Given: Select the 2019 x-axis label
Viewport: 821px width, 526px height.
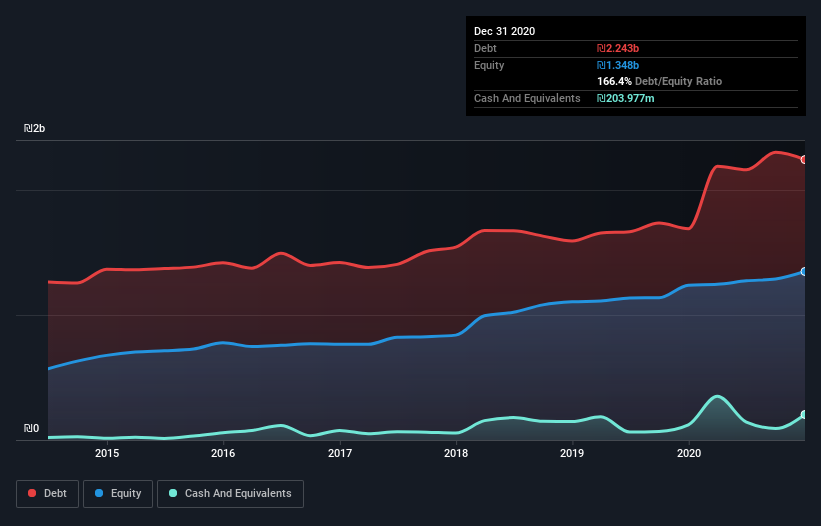Looking at the screenshot, I should coord(572,453).
